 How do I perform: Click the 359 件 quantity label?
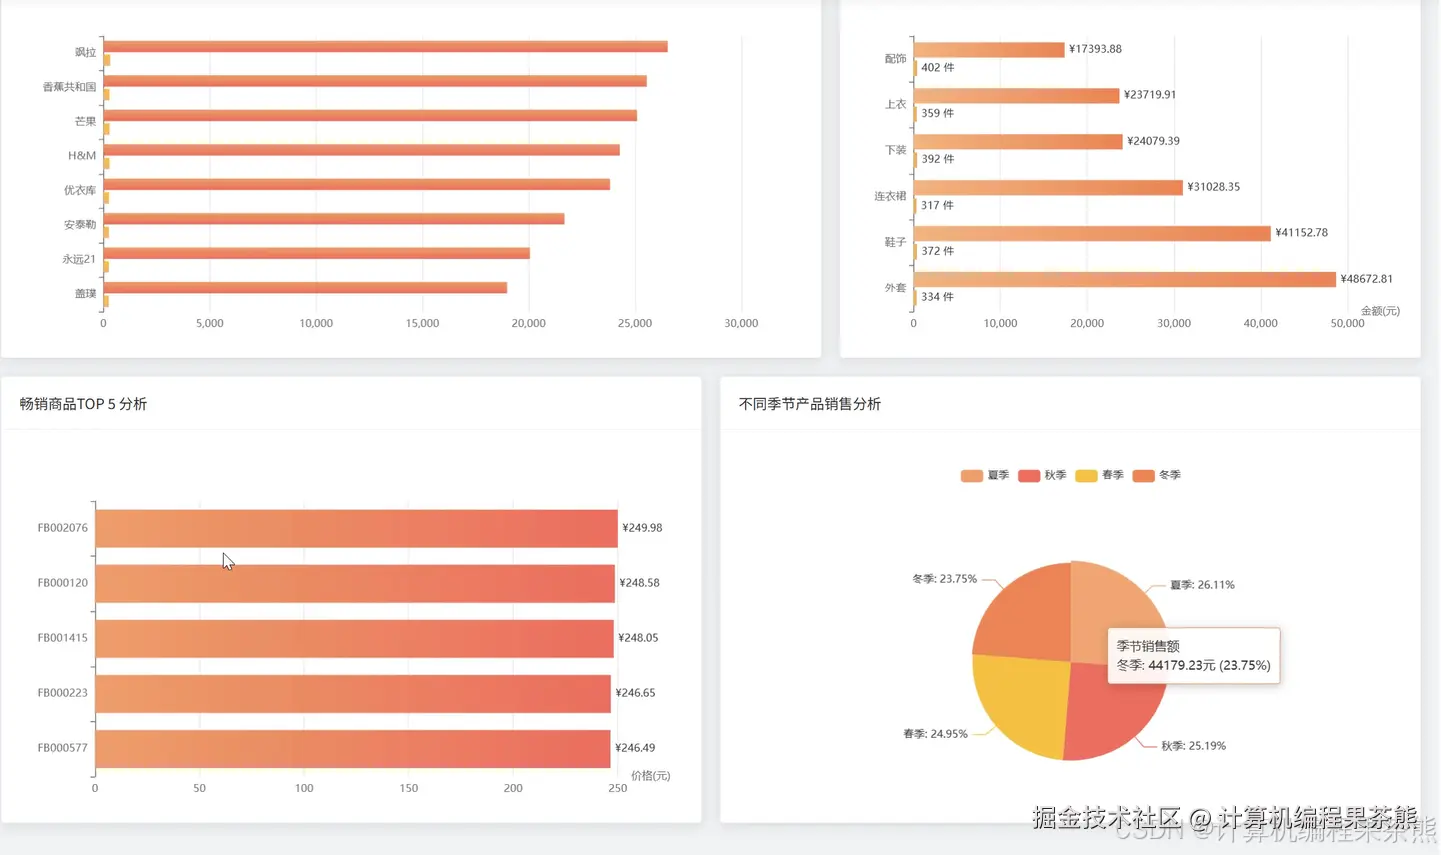point(937,114)
